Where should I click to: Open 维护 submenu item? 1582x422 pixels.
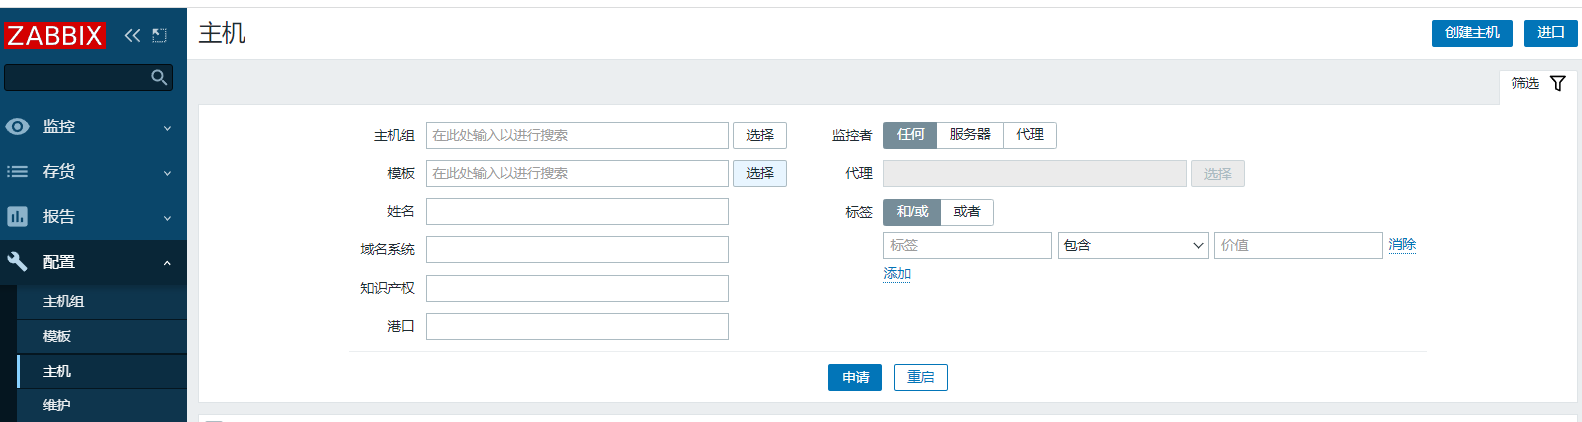tap(102, 405)
